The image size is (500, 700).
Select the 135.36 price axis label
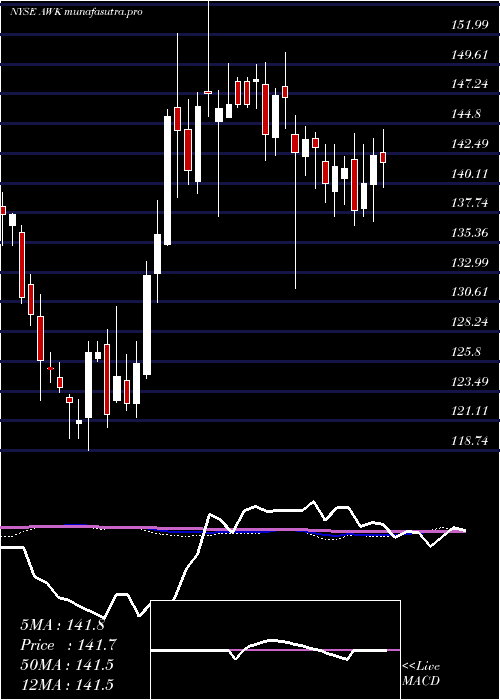(x=469, y=233)
